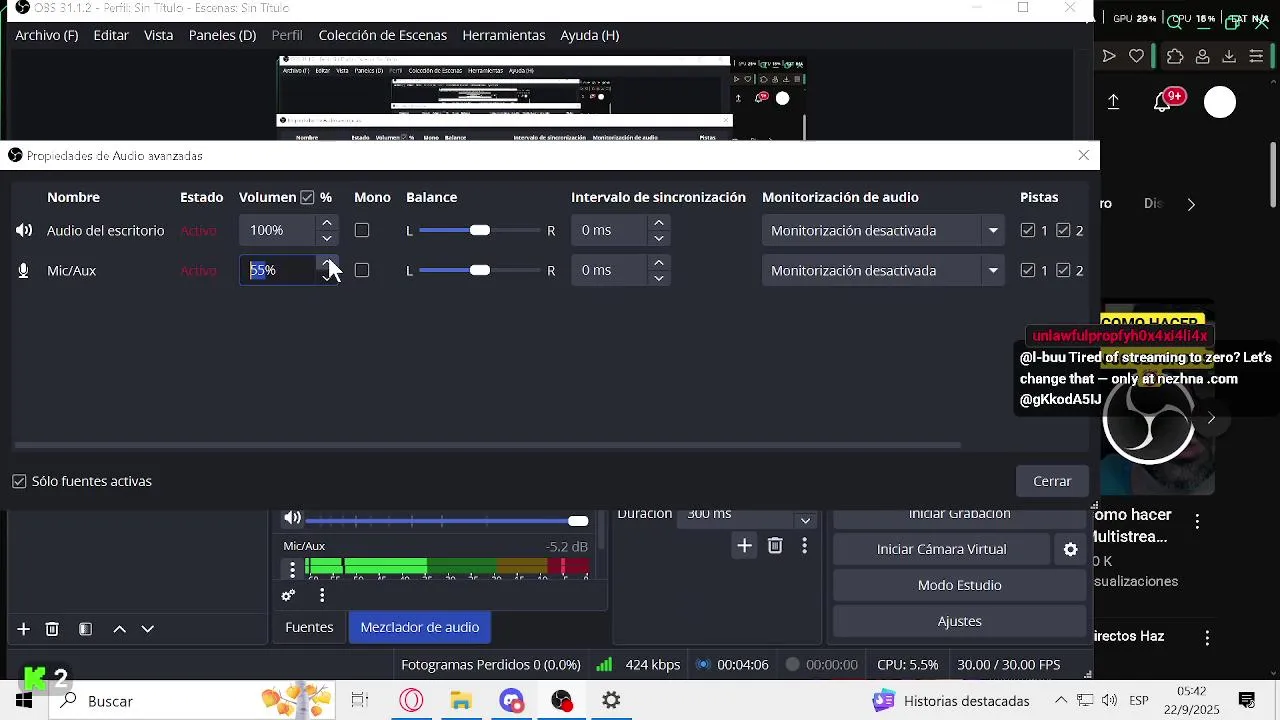This screenshot has height=720, width=1280.
Task: Toggle track 2 for Audio del escritorio
Action: click(1063, 231)
